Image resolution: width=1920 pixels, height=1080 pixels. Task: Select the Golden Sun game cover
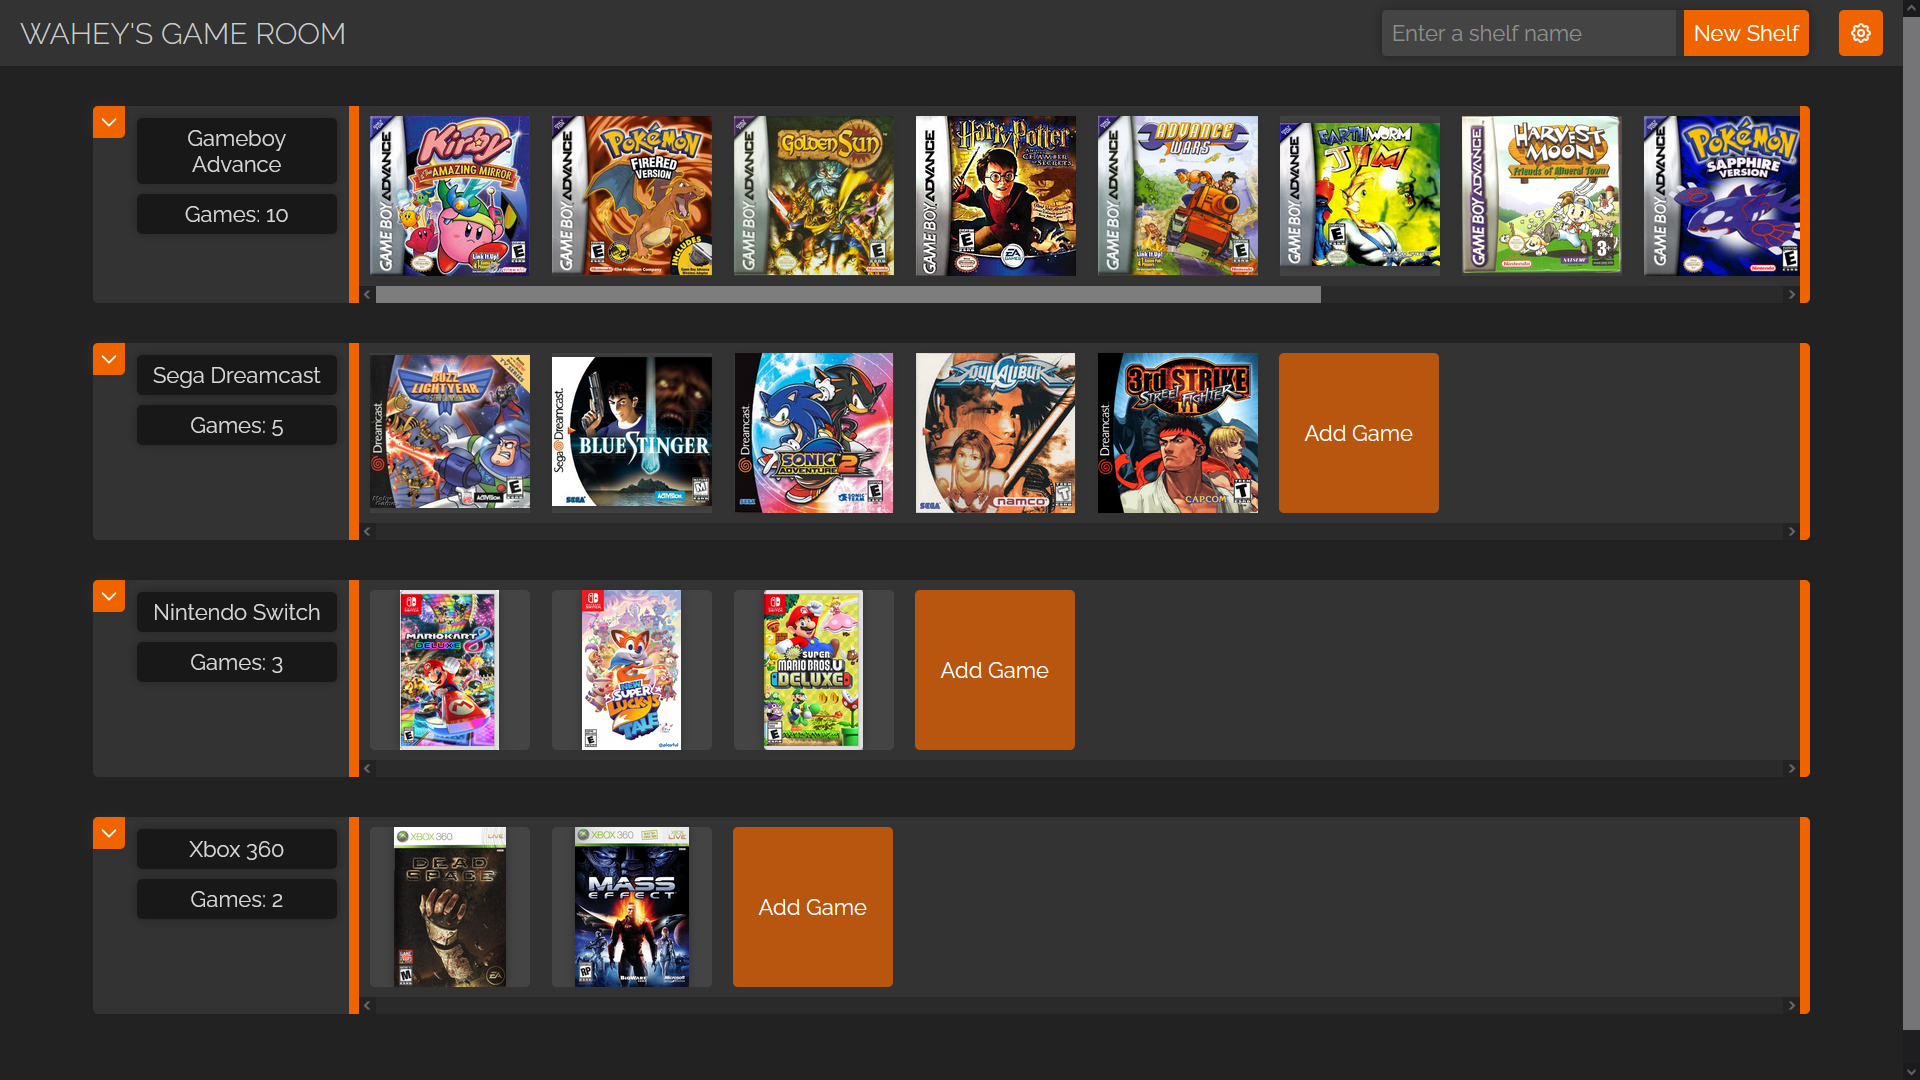tap(814, 196)
